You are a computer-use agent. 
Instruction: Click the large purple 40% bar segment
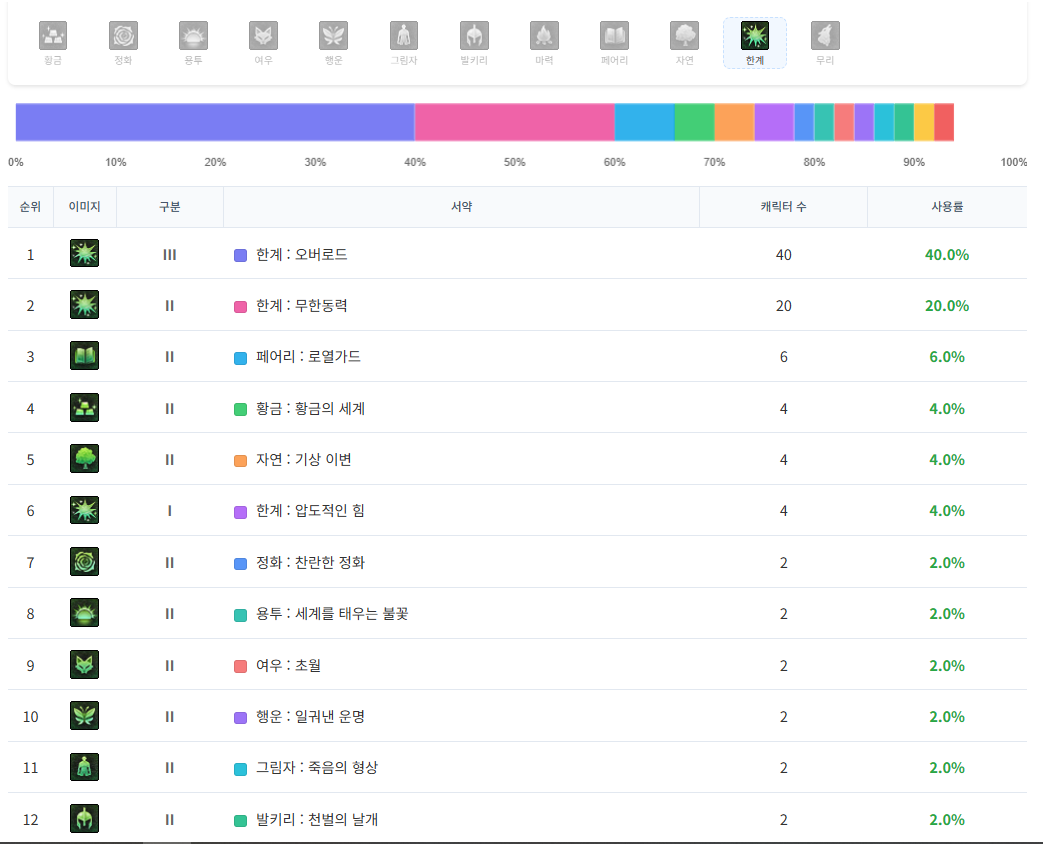click(x=215, y=122)
